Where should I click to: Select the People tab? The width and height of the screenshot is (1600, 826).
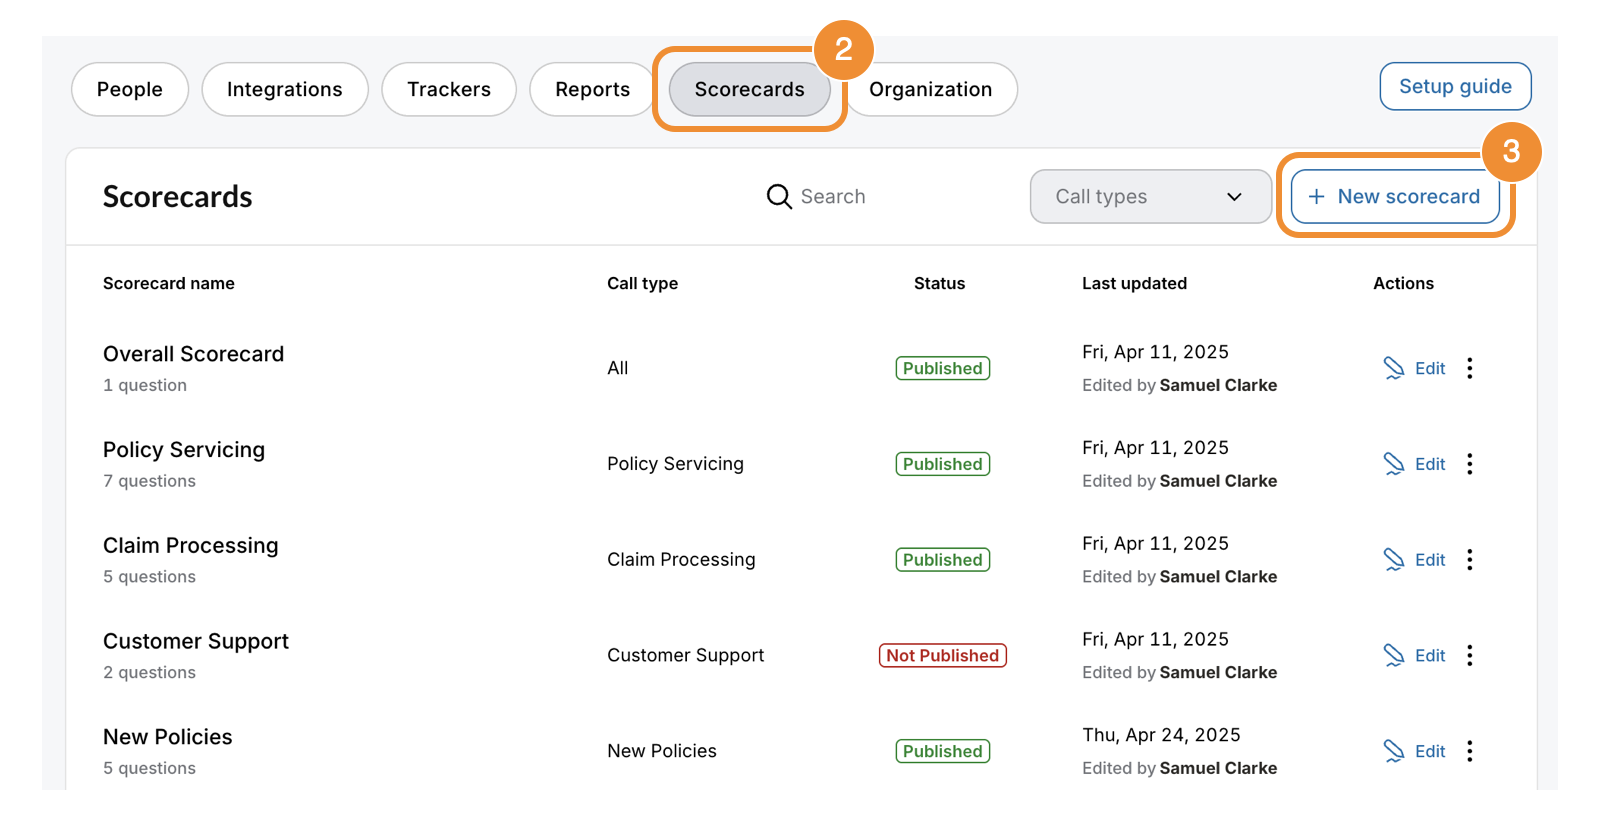click(x=130, y=90)
